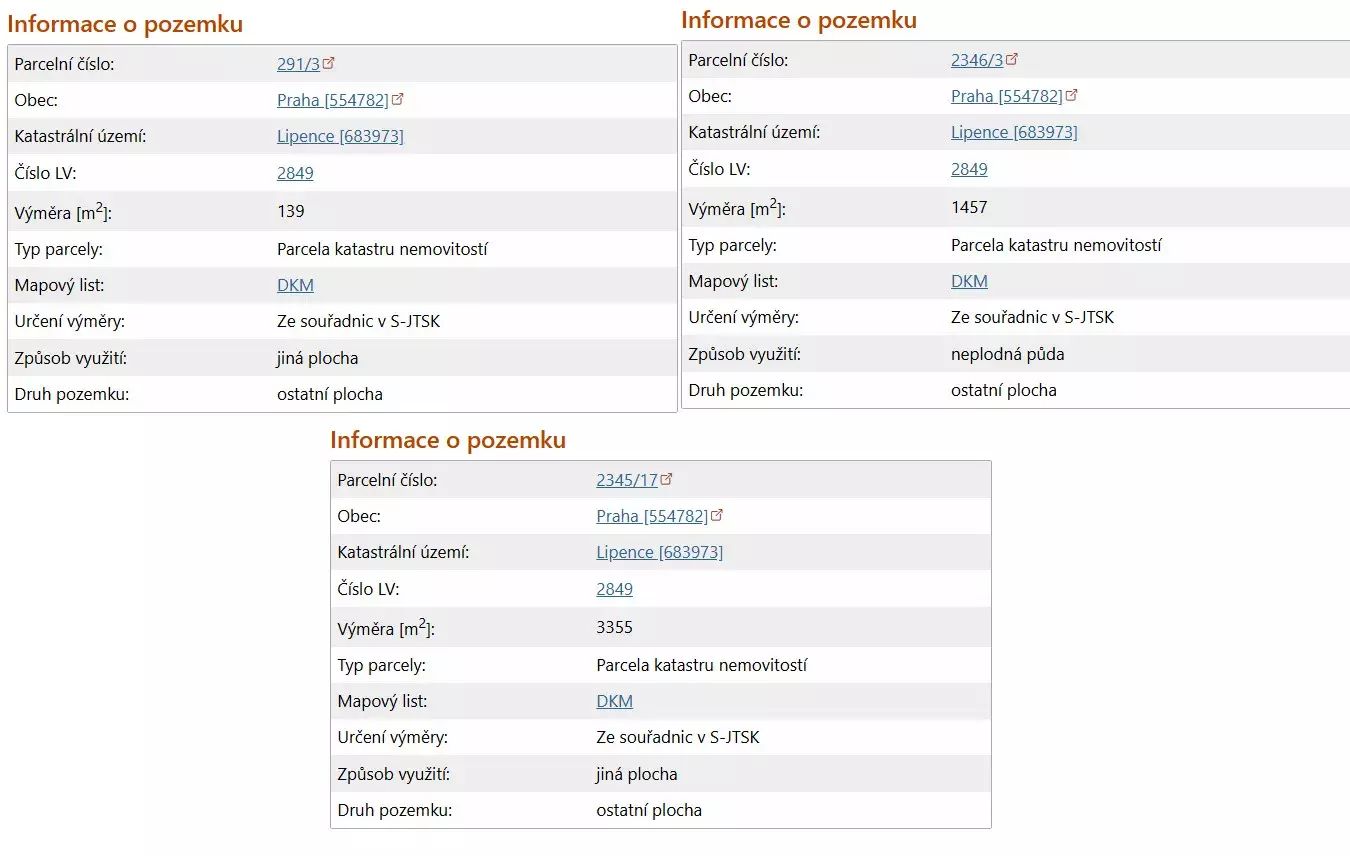Click external-link icon after Praha in 291/3 panel
The height and width of the screenshot is (856, 1350).
[398, 99]
